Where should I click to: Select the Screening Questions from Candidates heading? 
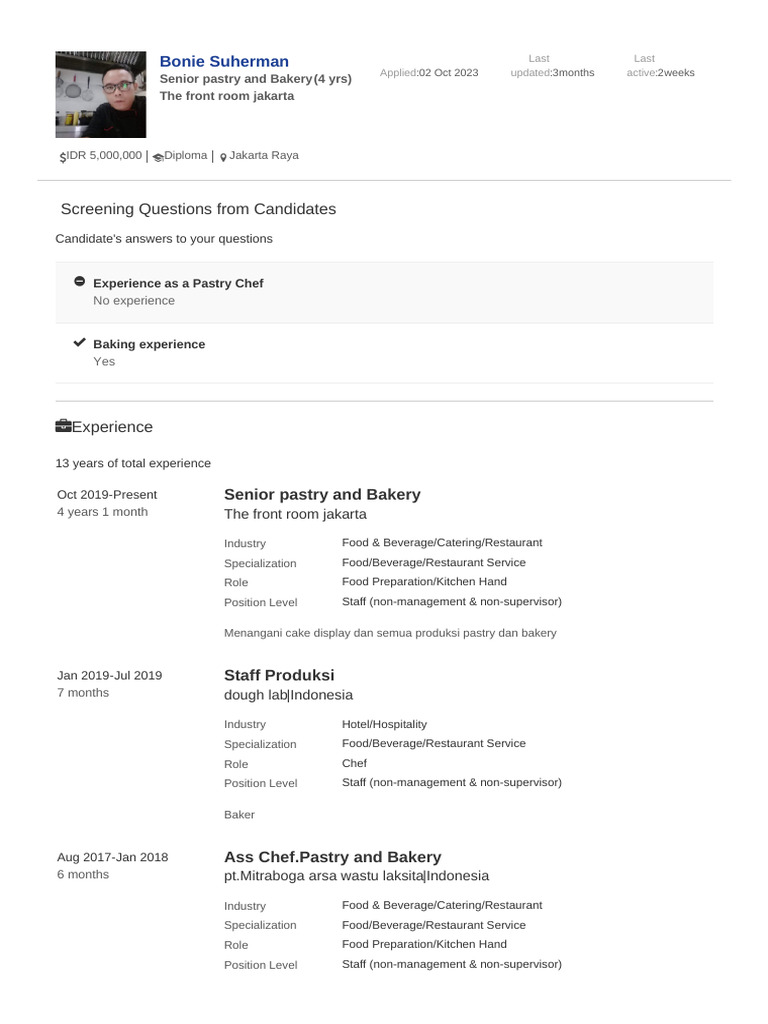[x=198, y=209]
